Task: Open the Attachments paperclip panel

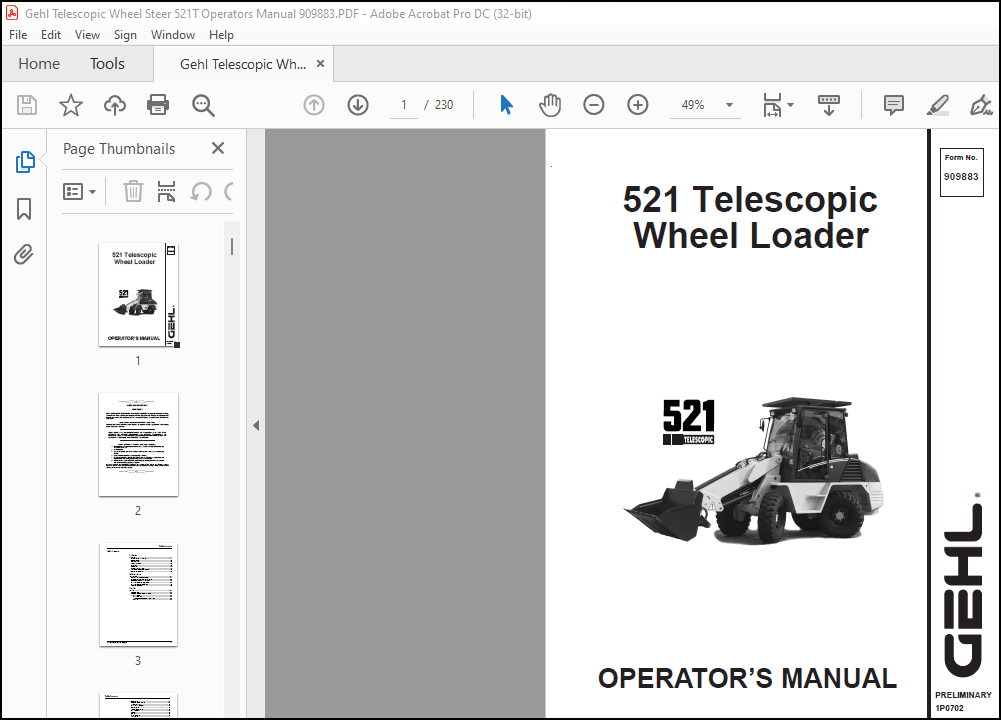Action: (24, 255)
